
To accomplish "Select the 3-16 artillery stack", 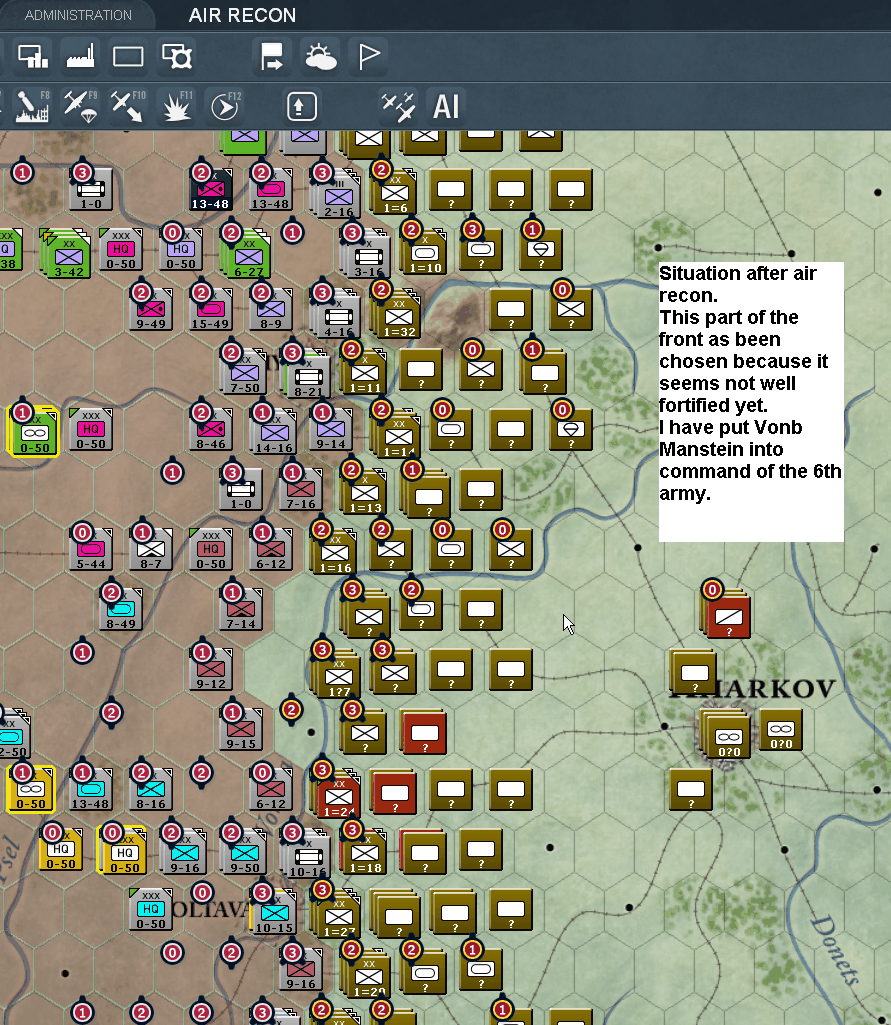I will point(365,254).
